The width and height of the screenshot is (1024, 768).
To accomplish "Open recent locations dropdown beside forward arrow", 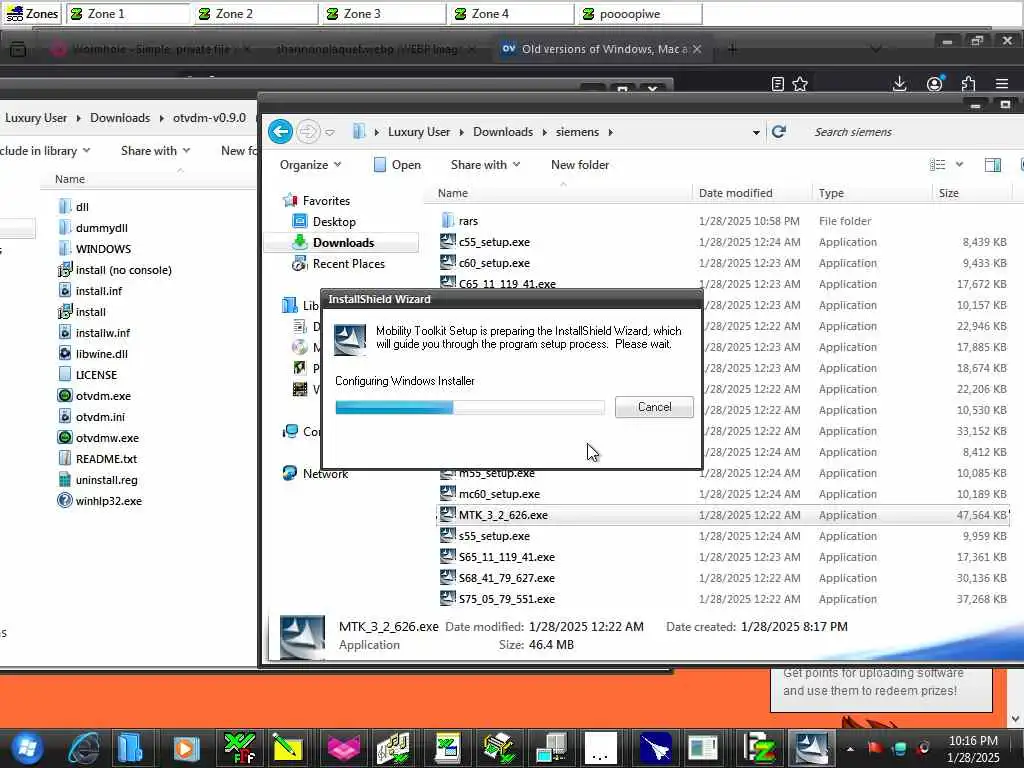I will [330, 133].
